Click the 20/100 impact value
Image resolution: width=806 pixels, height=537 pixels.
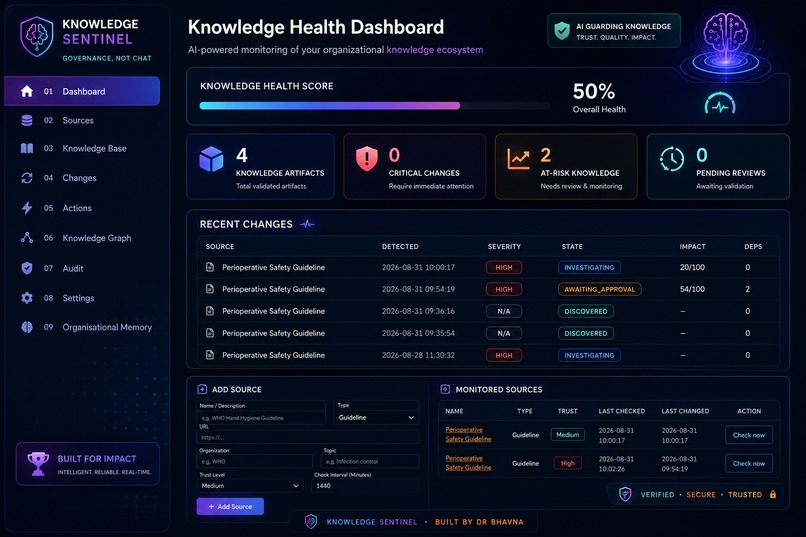692,267
